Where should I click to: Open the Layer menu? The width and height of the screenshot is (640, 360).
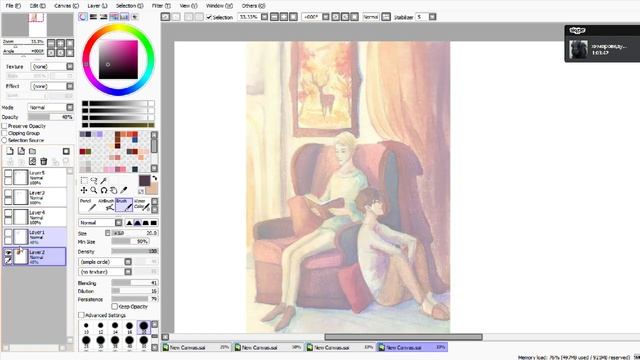97,6
